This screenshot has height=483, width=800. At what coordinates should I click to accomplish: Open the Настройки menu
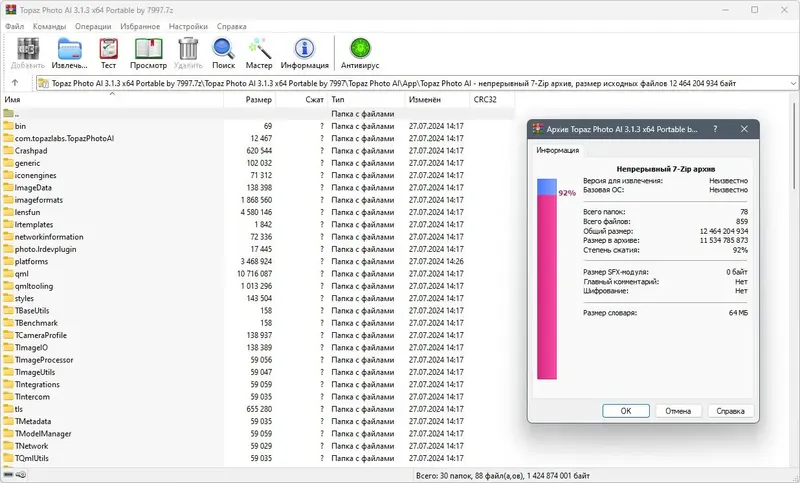[x=188, y=27]
